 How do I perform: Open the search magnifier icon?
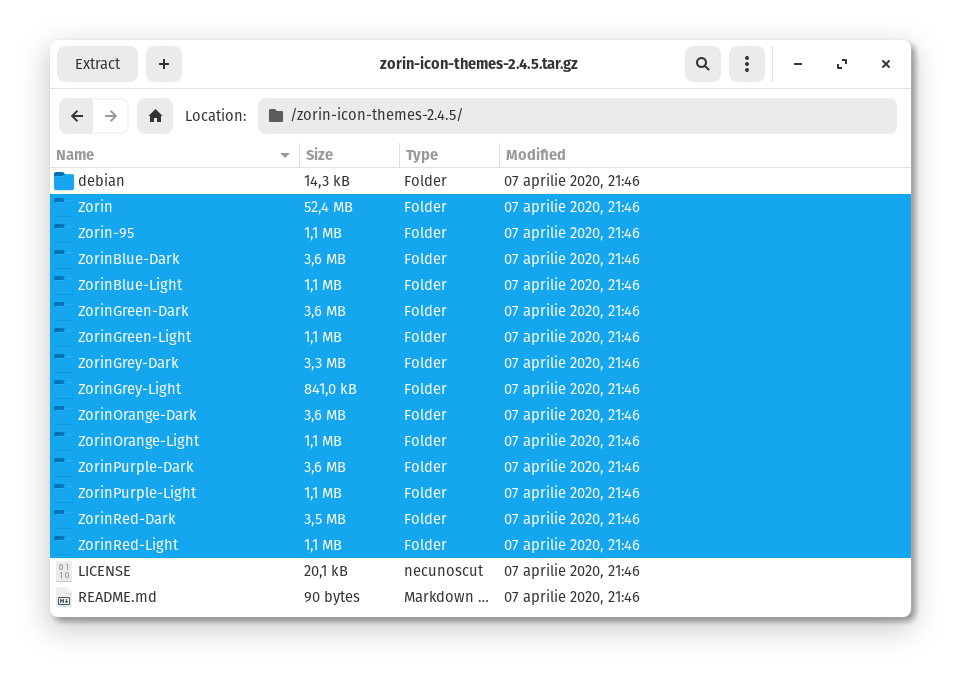point(702,64)
